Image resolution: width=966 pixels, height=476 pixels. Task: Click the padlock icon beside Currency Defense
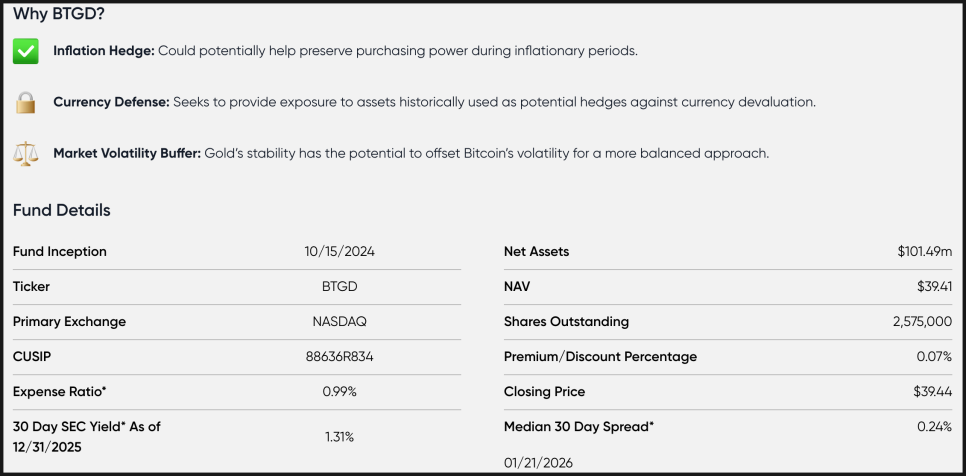(26, 102)
